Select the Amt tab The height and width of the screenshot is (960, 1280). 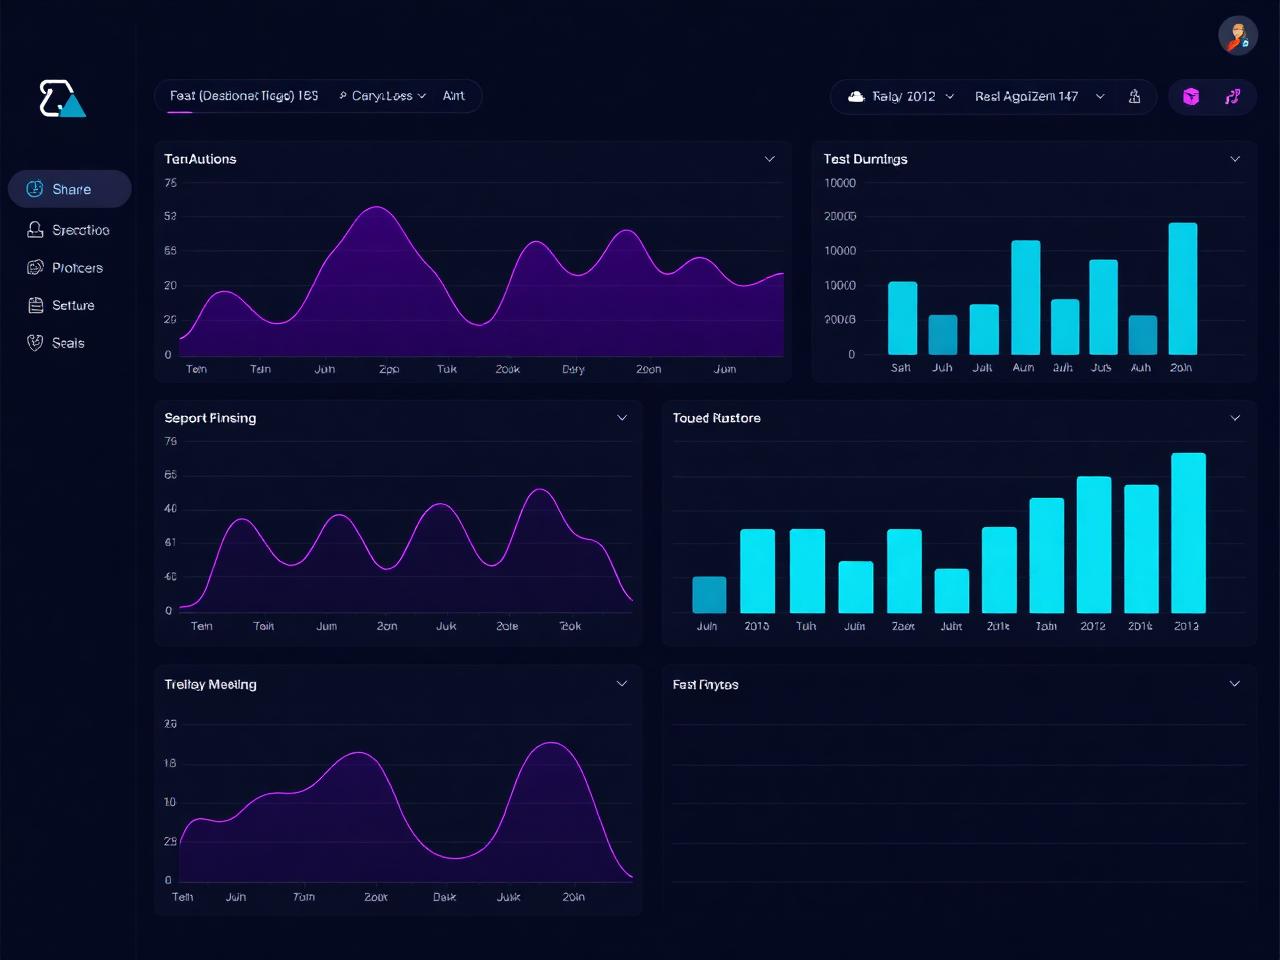[454, 96]
